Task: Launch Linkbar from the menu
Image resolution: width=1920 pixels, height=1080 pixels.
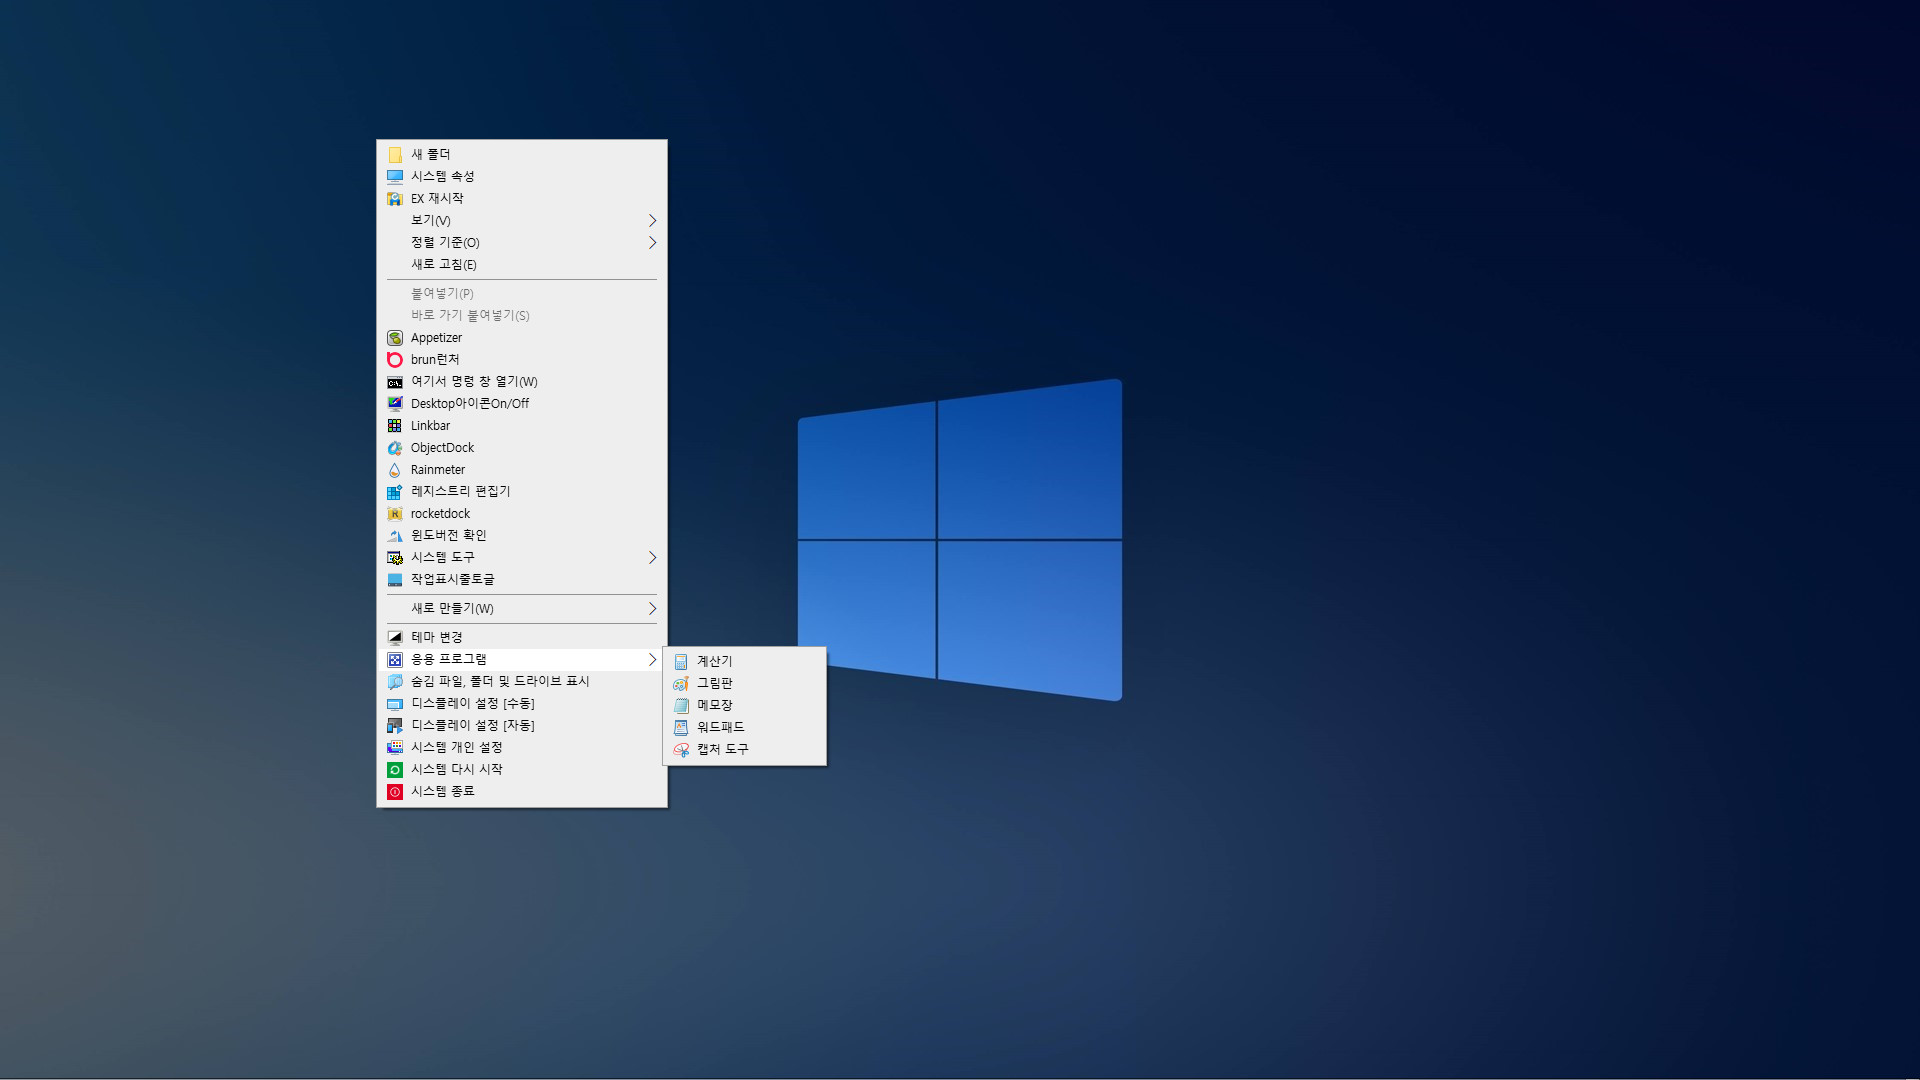Action: [x=521, y=425]
